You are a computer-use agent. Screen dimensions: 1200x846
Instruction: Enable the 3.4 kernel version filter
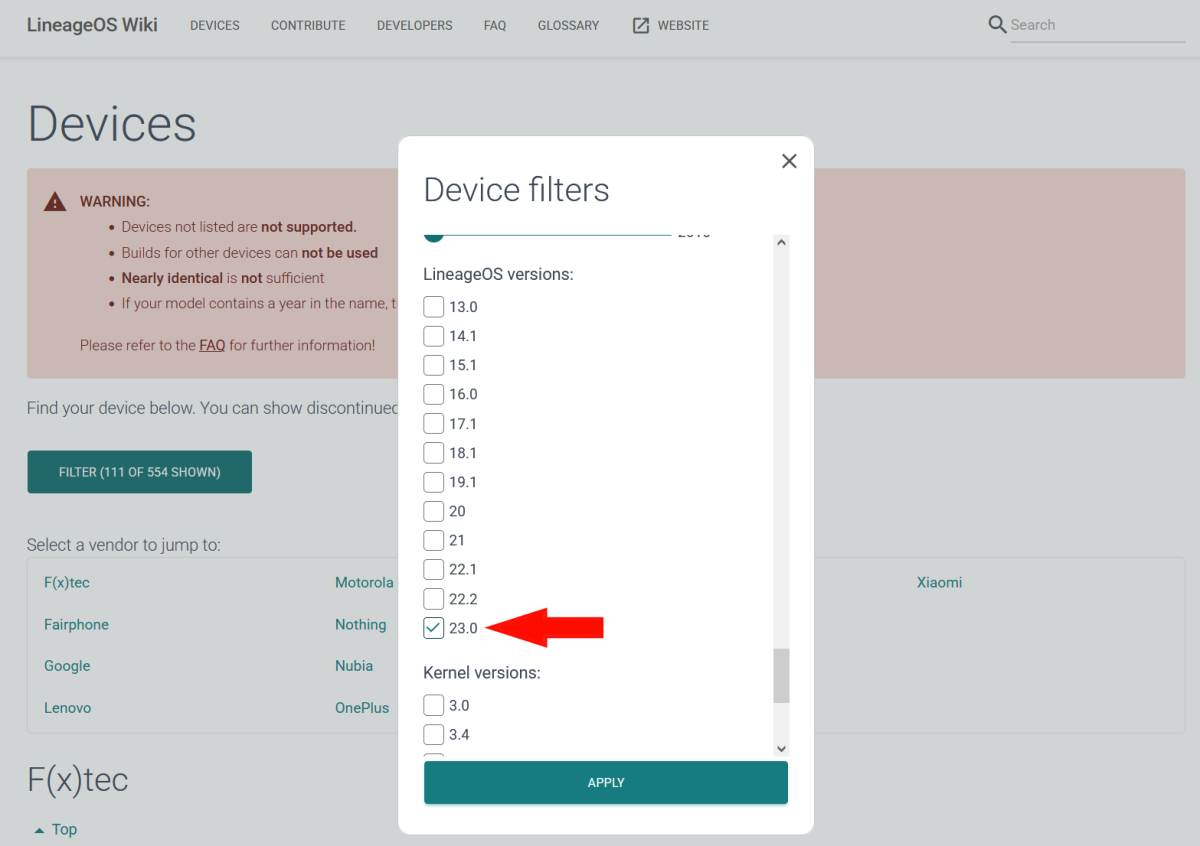(x=433, y=734)
